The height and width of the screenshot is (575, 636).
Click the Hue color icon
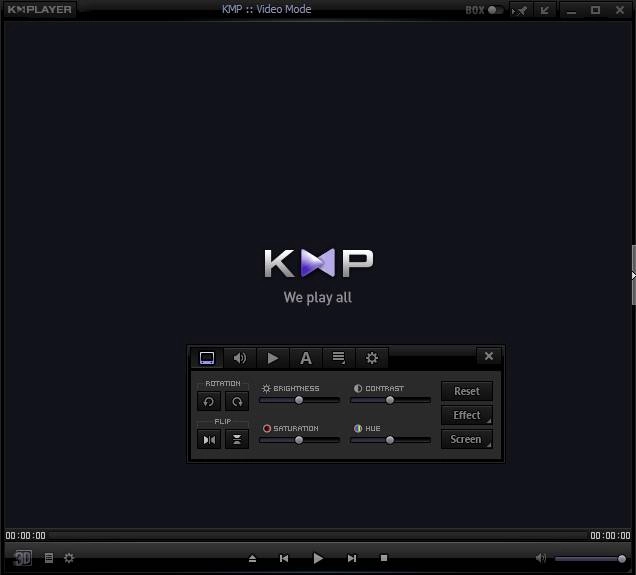tap(358, 428)
